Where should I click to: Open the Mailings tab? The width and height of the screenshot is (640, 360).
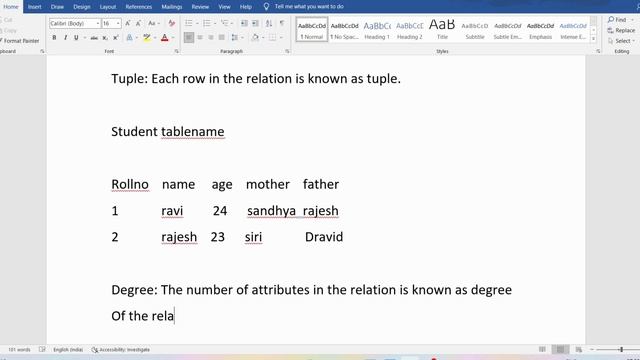171,7
